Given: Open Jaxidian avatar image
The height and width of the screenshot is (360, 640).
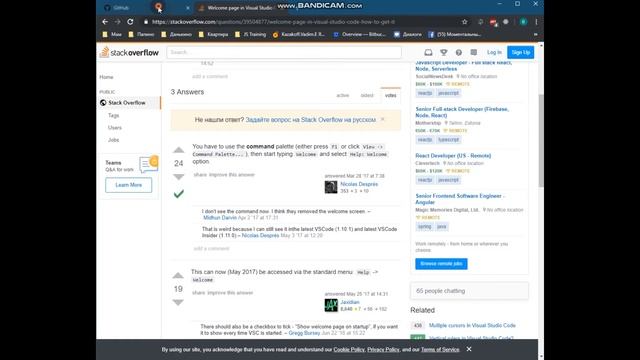Looking at the screenshot, I should pyautogui.click(x=331, y=305).
